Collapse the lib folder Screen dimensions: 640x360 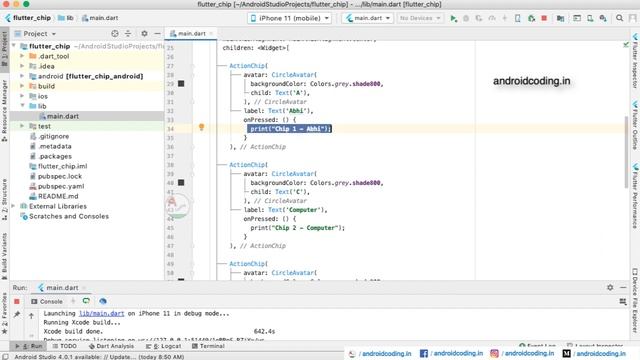pyautogui.click(x=22, y=106)
